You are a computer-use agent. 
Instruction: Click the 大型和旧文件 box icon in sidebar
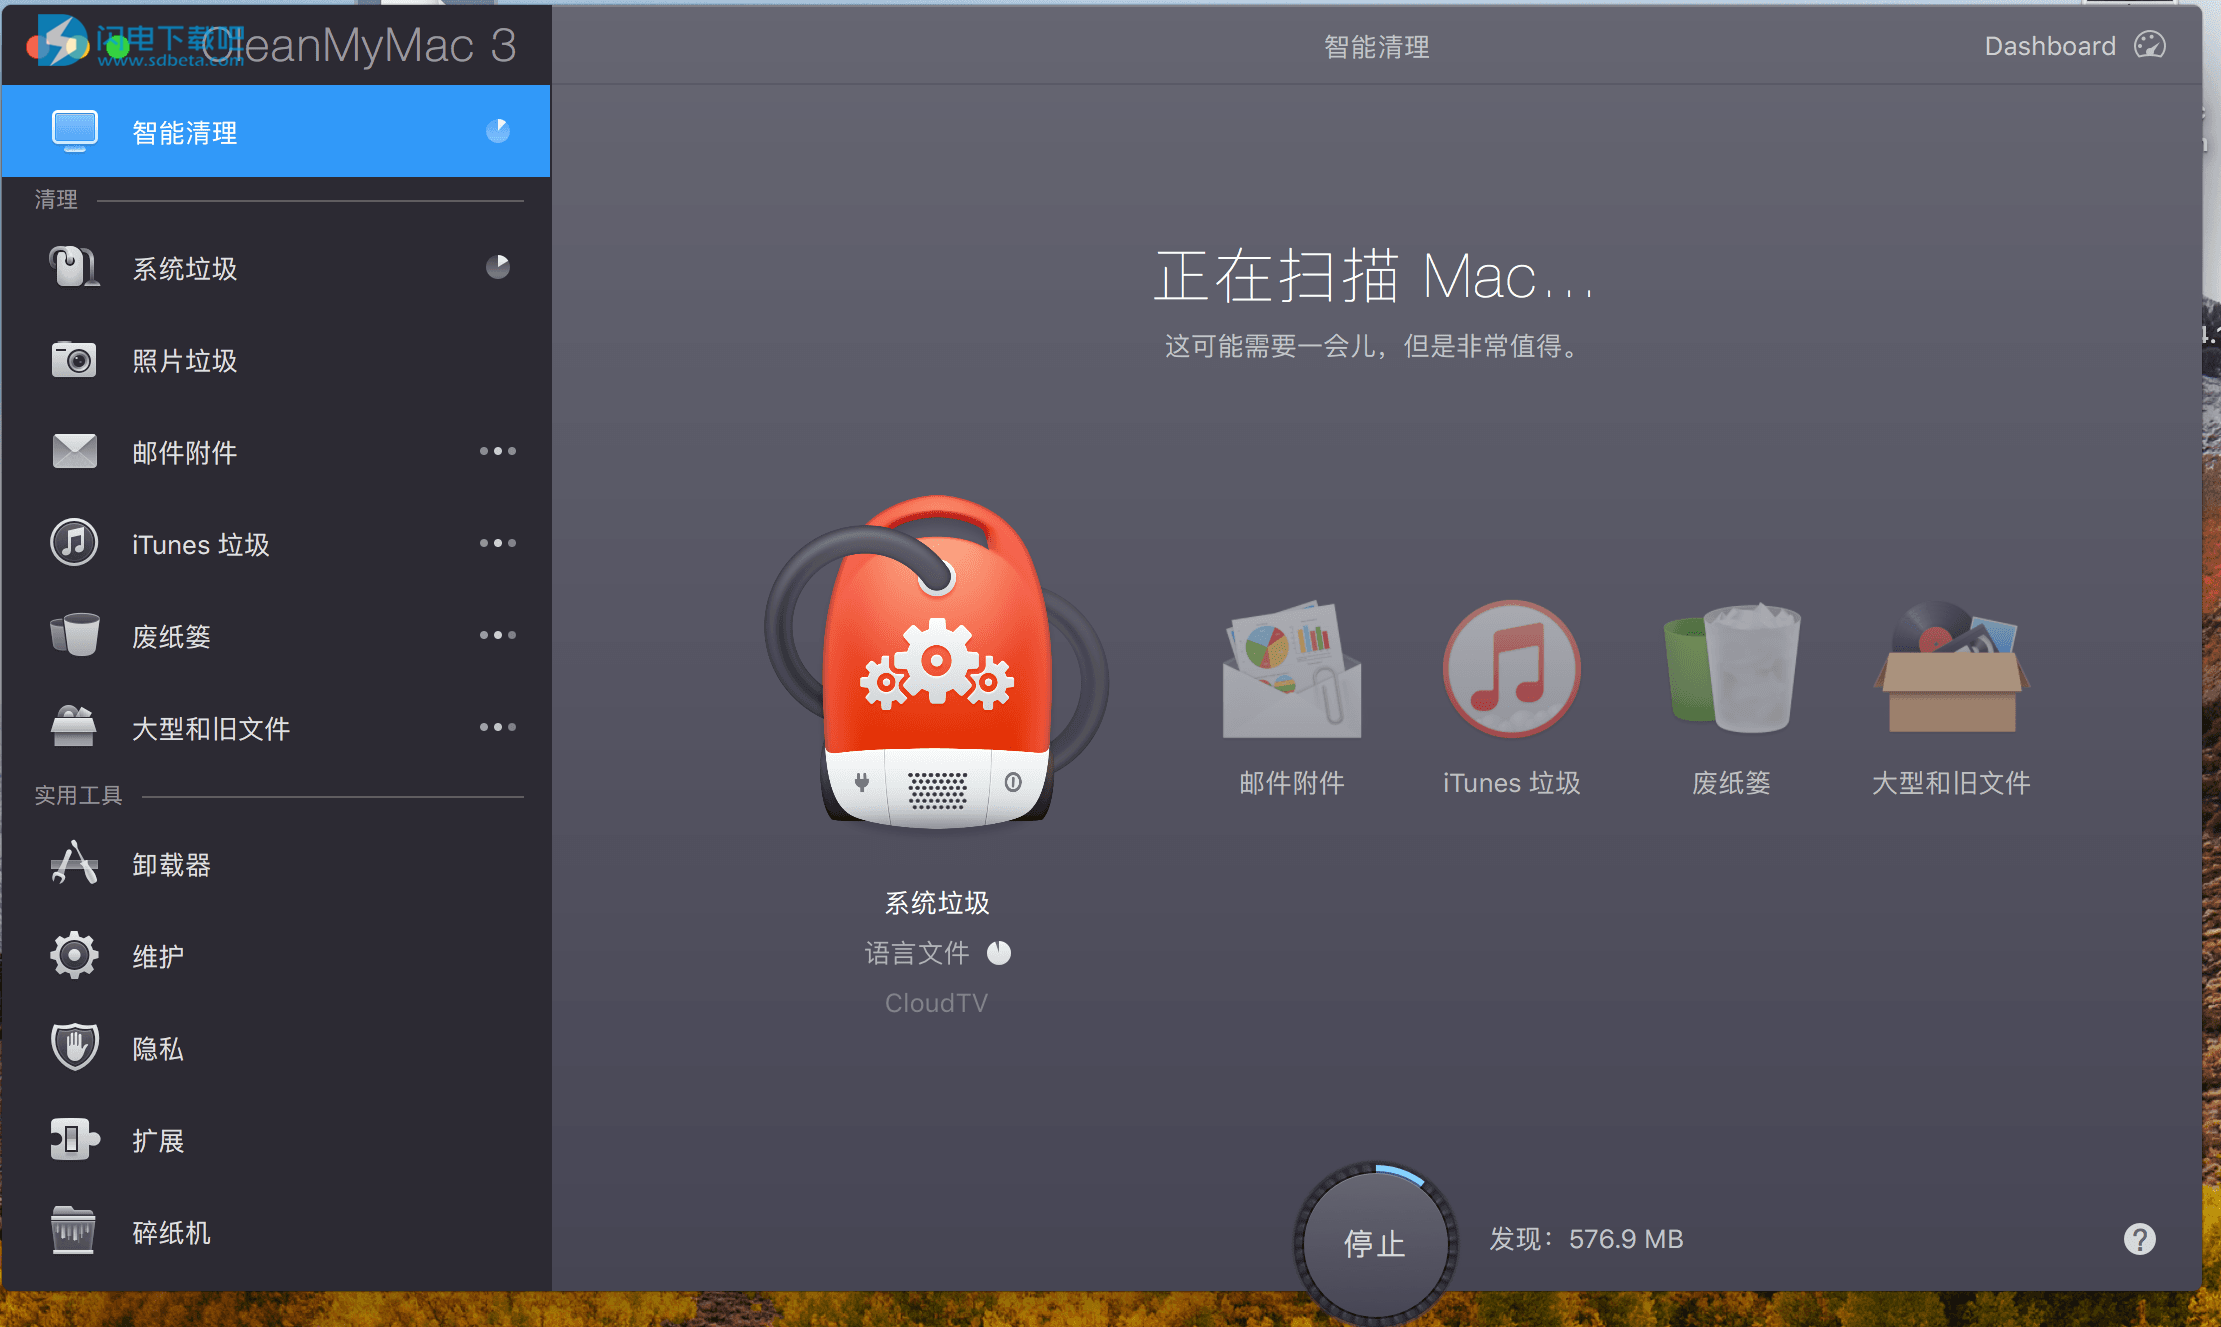[x=74, y=727]
